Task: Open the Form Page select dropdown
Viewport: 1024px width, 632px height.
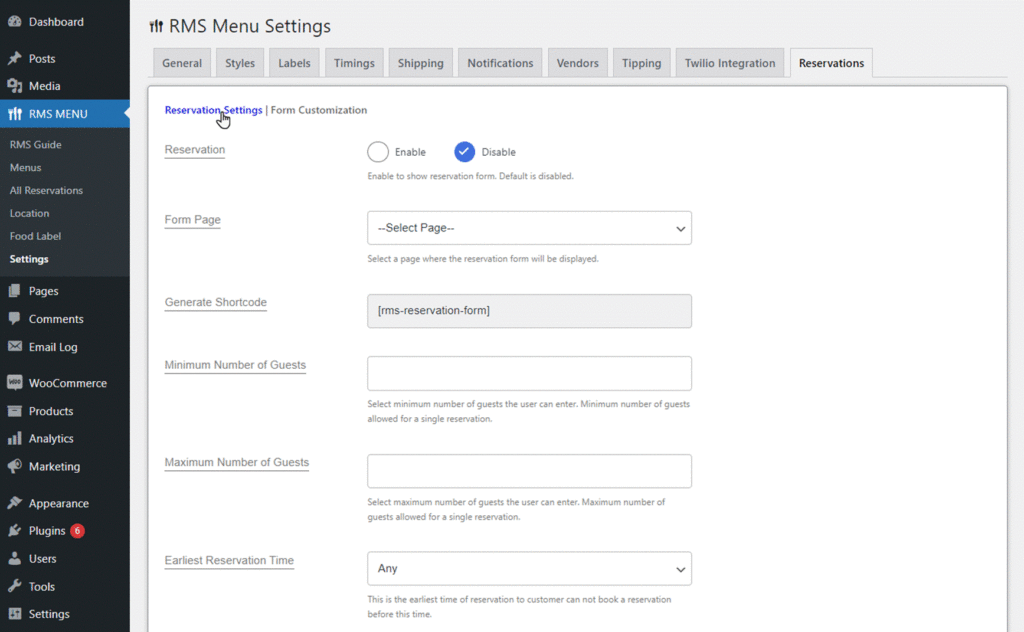Action: [529, 228]
